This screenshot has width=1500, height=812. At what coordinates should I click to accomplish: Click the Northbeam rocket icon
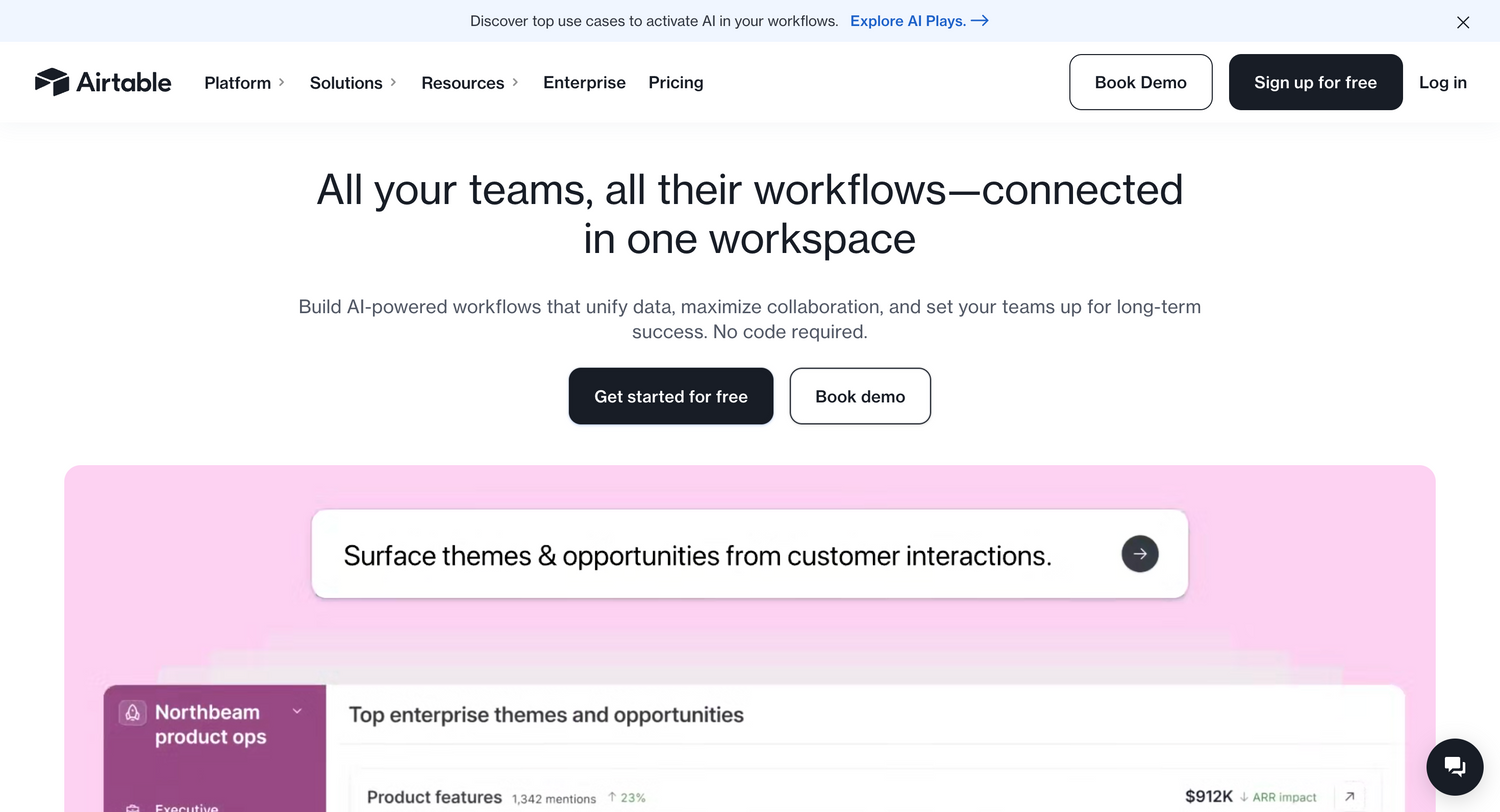(132, 712)
